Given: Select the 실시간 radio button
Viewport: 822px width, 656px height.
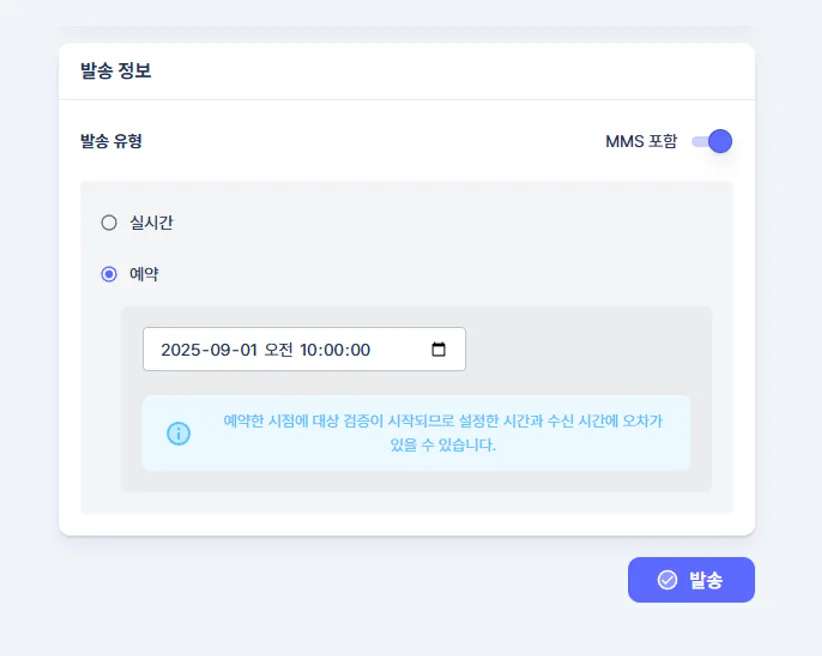Looking at the screenshot, I should [x=109, y=223].
